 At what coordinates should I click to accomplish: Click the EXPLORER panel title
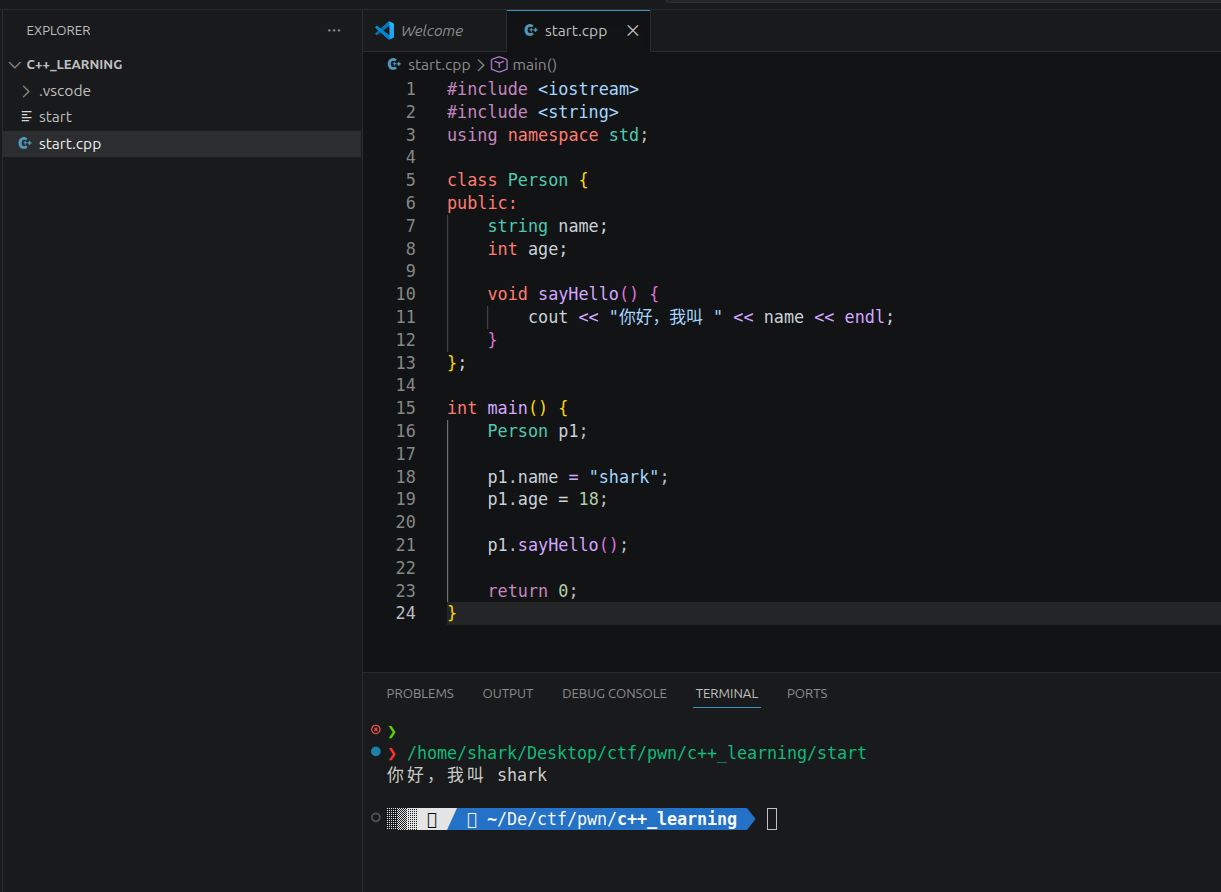coord(58,31)
